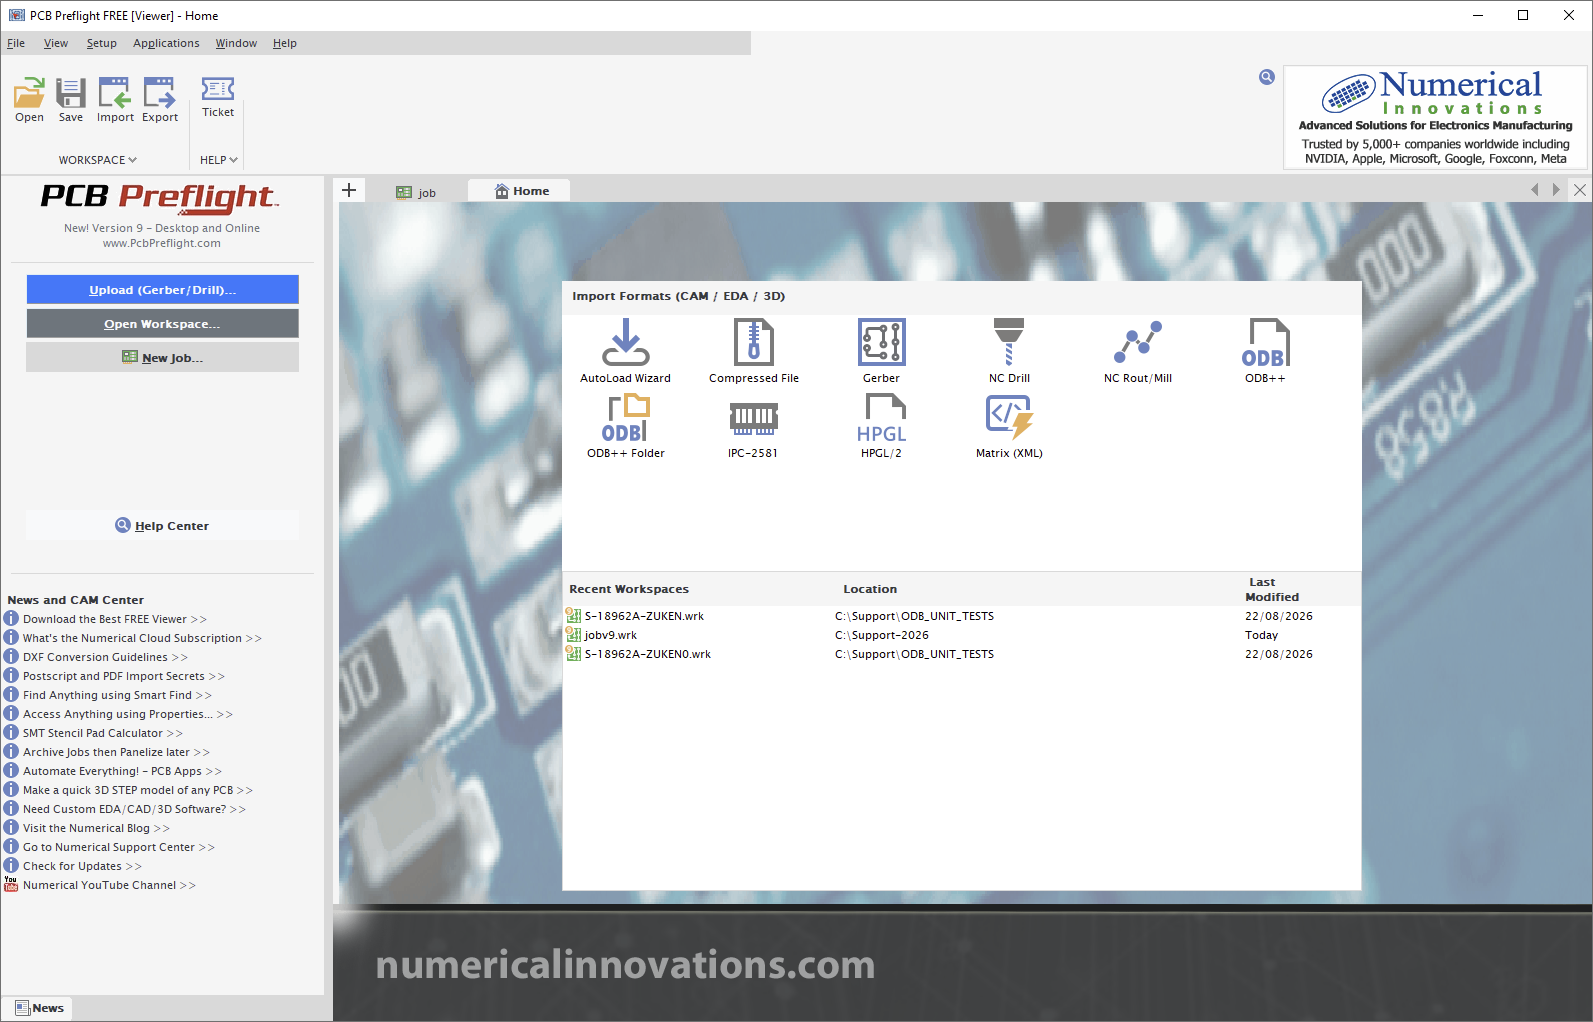Expand the HELP ribbon group dropdown
1593x1022 pixels.
tap(219, 160)
